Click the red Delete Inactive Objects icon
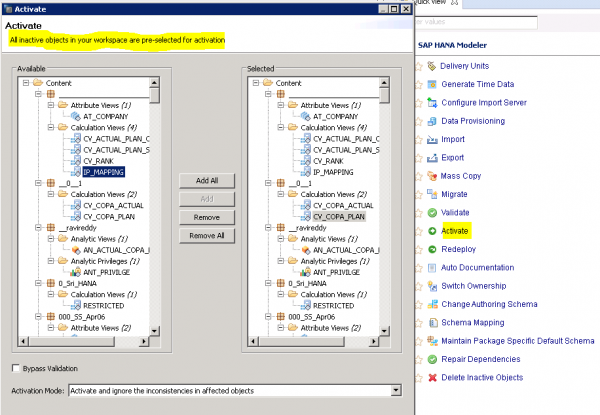 (x=432, y=378)
